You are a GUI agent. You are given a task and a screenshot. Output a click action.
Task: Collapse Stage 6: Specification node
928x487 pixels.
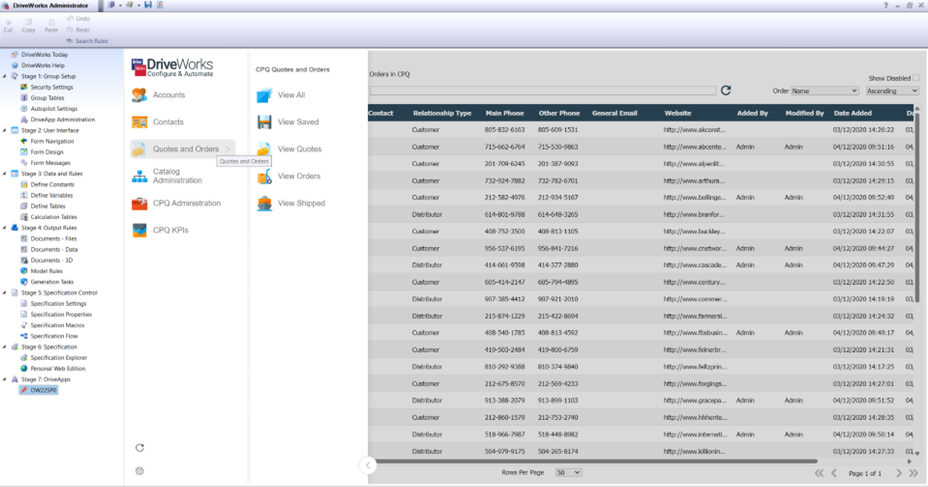coord(5,347)
